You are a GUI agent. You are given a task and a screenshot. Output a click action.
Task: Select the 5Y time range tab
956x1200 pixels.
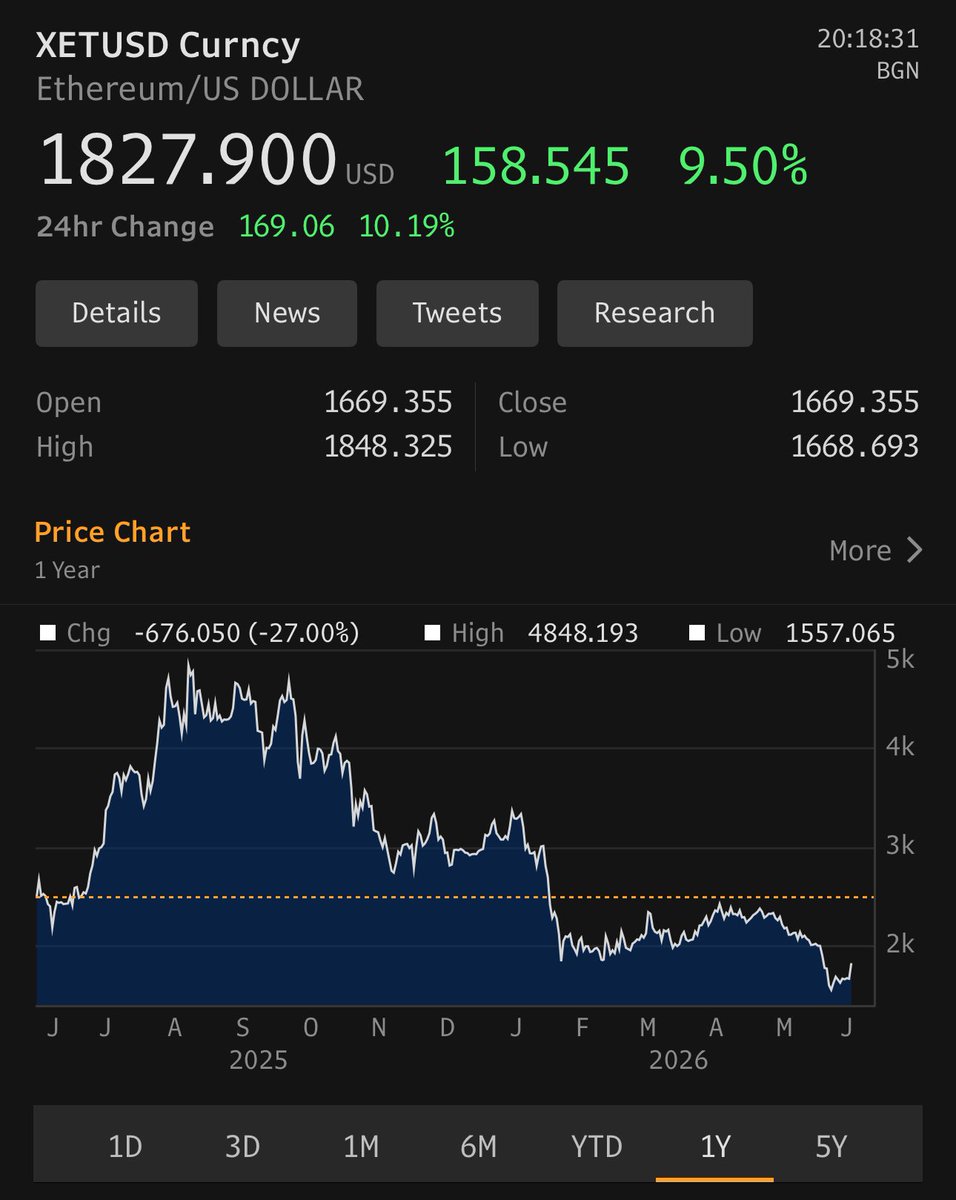(x=831, y=1146)
